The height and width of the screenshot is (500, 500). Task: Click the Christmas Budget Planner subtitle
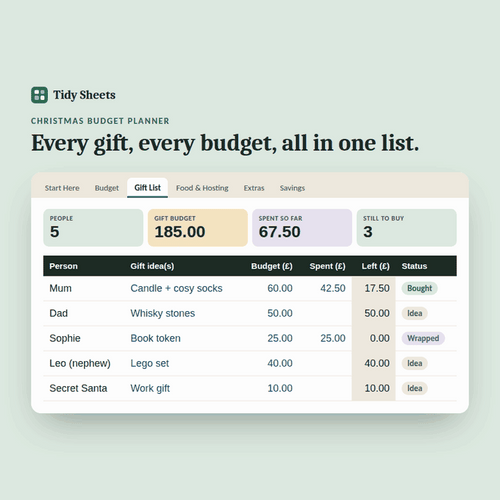(100, 121)
